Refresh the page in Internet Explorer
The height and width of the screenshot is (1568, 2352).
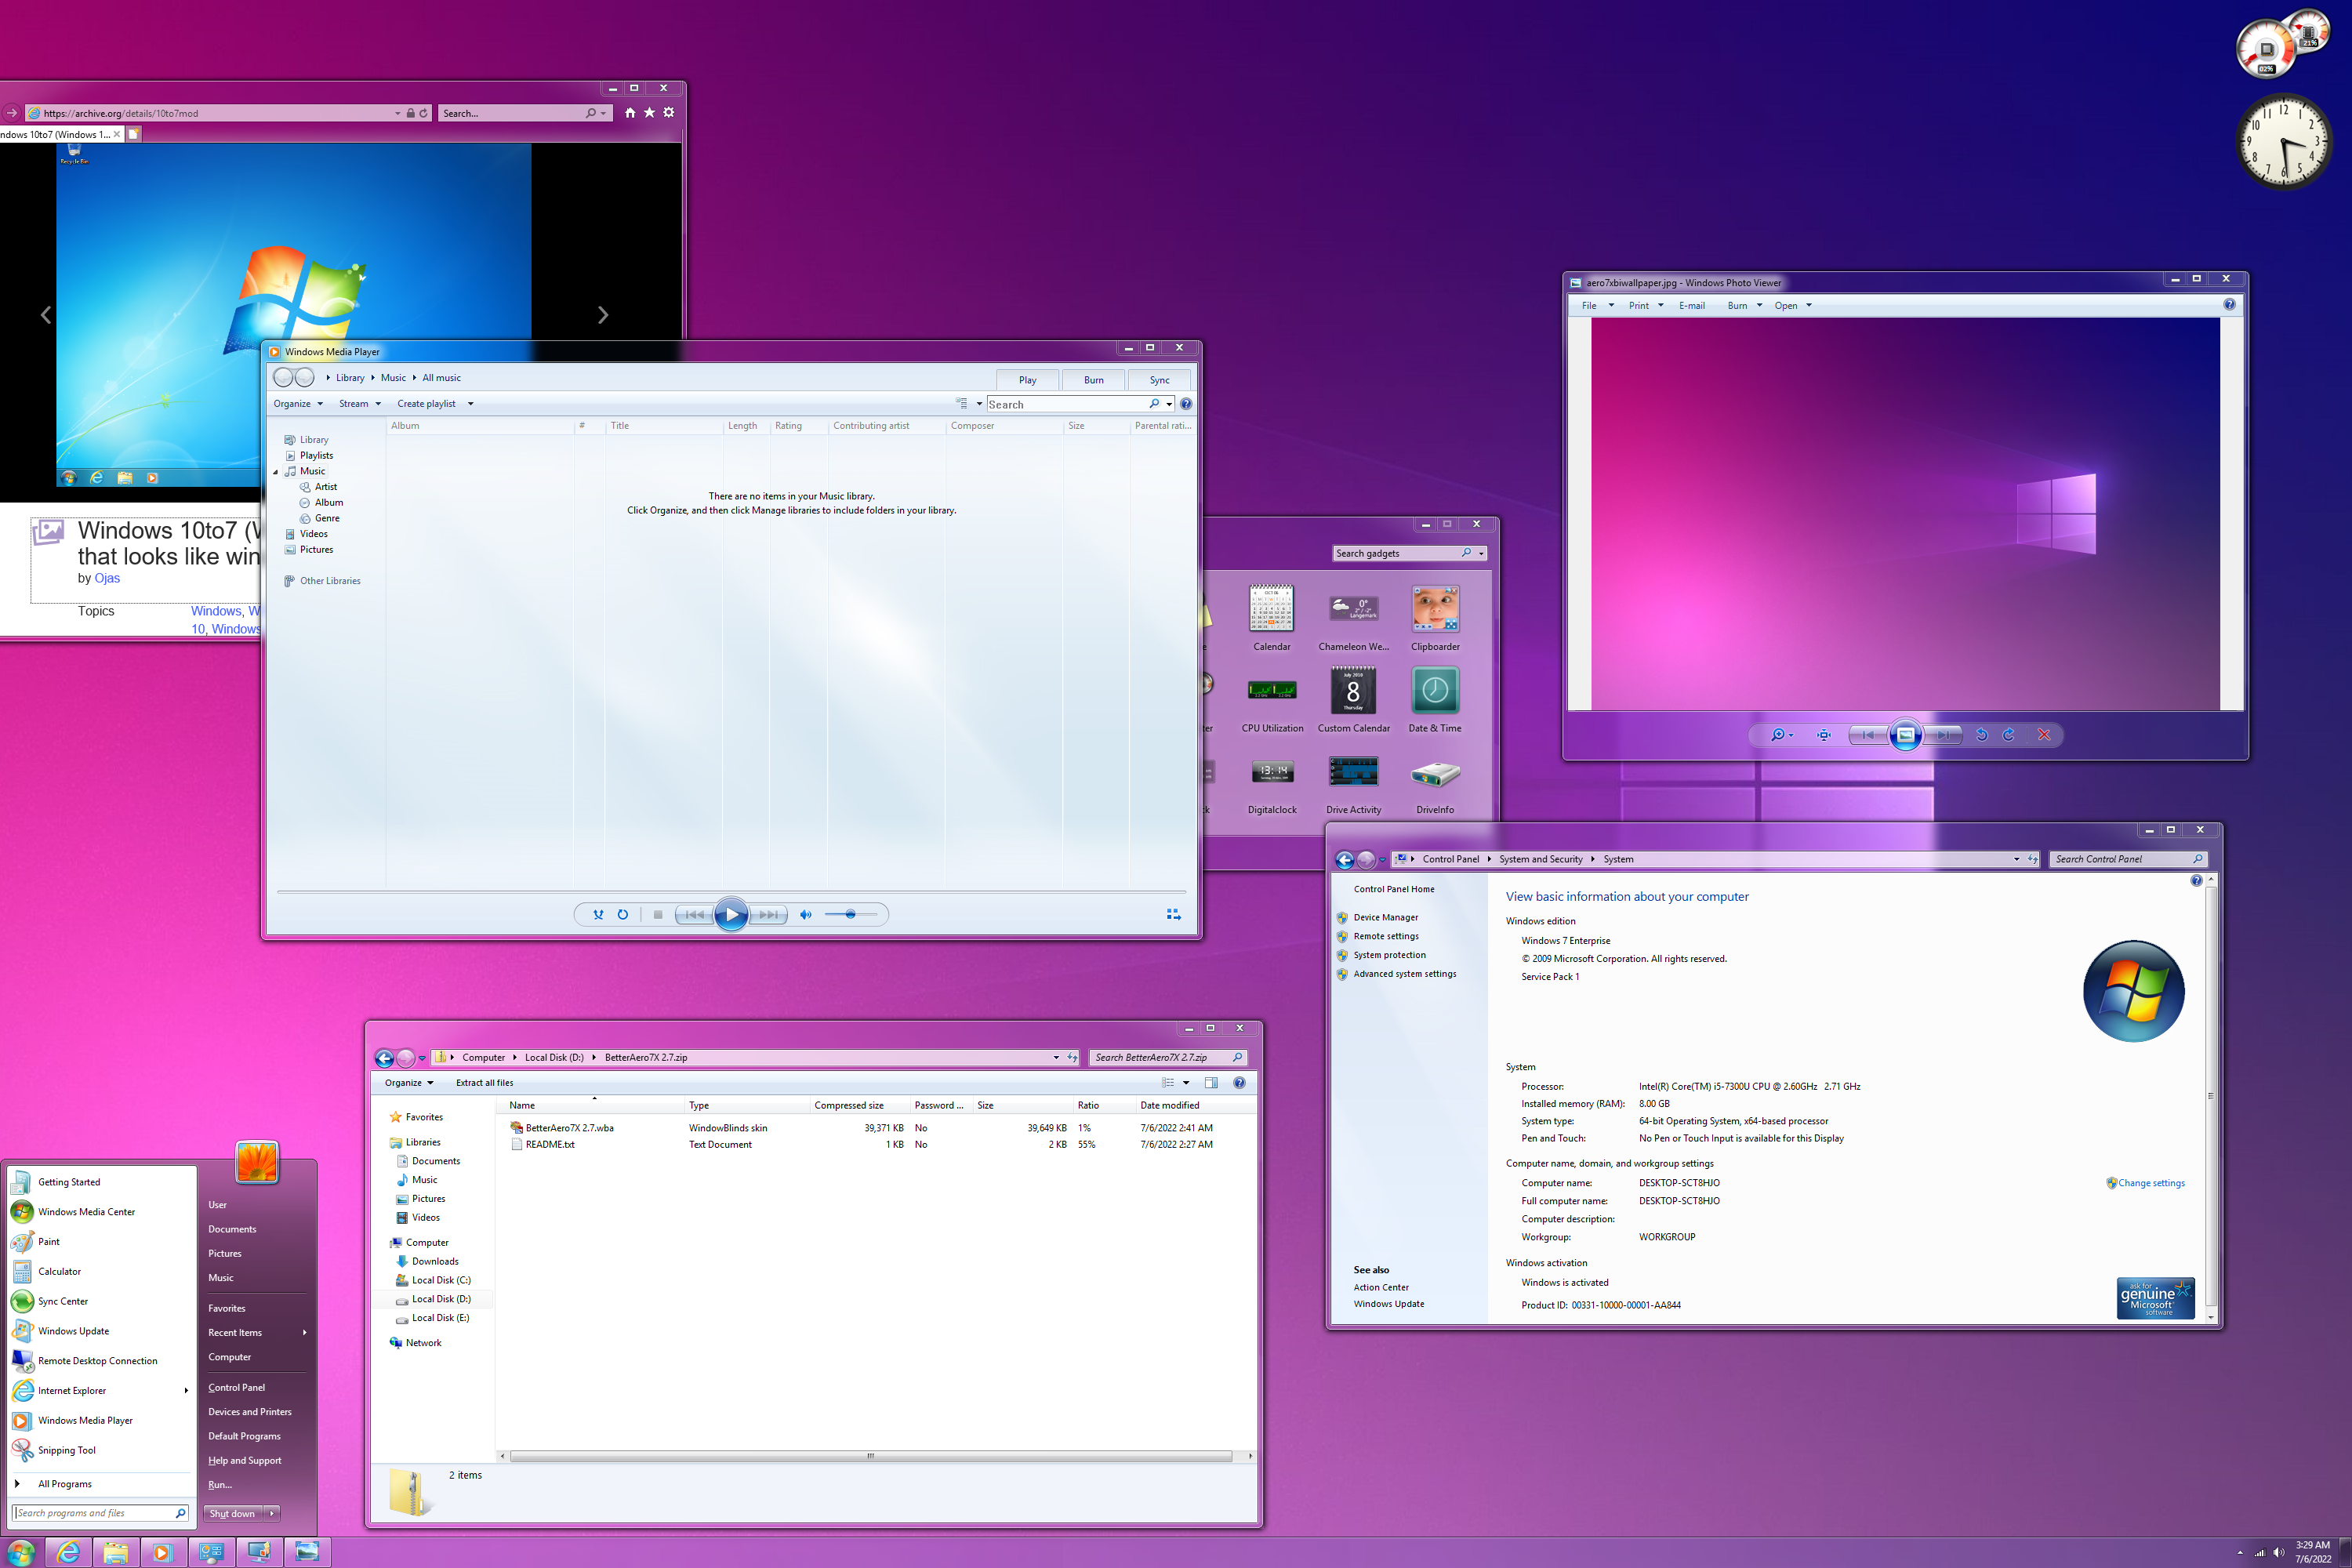[423, 113]
